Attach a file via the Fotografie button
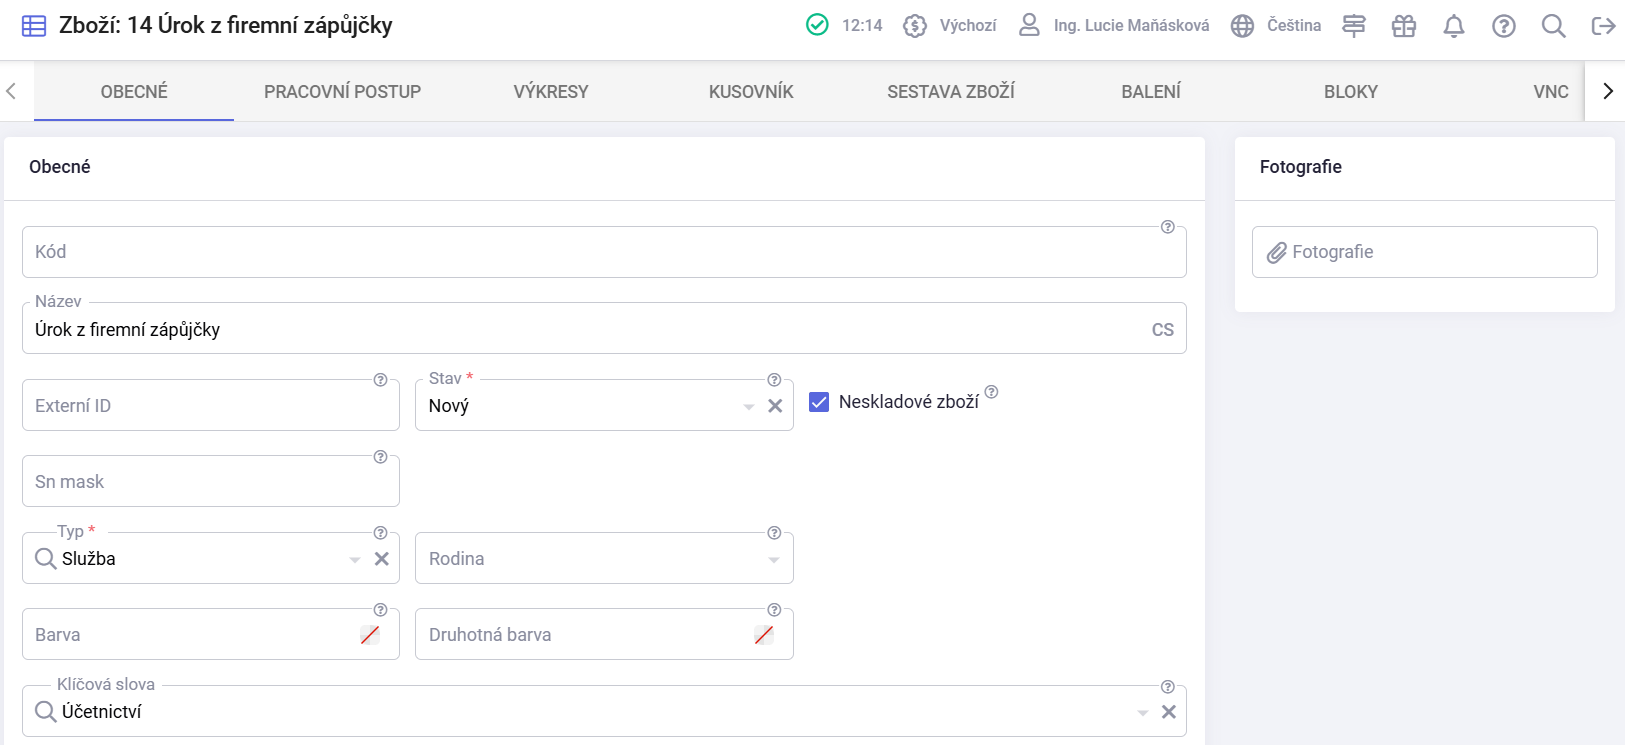This screenshot has height=745, width=1625. point(1424,252)
